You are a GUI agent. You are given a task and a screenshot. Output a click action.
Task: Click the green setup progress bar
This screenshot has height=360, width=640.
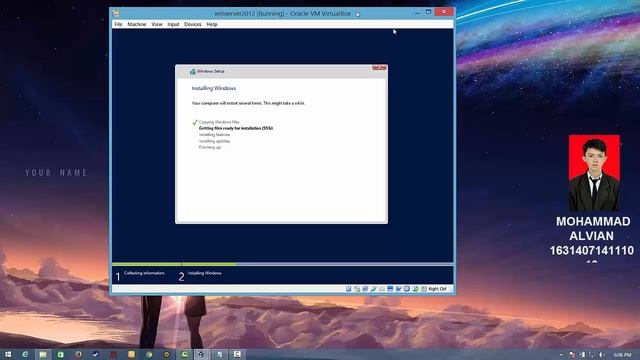(174, 264)
